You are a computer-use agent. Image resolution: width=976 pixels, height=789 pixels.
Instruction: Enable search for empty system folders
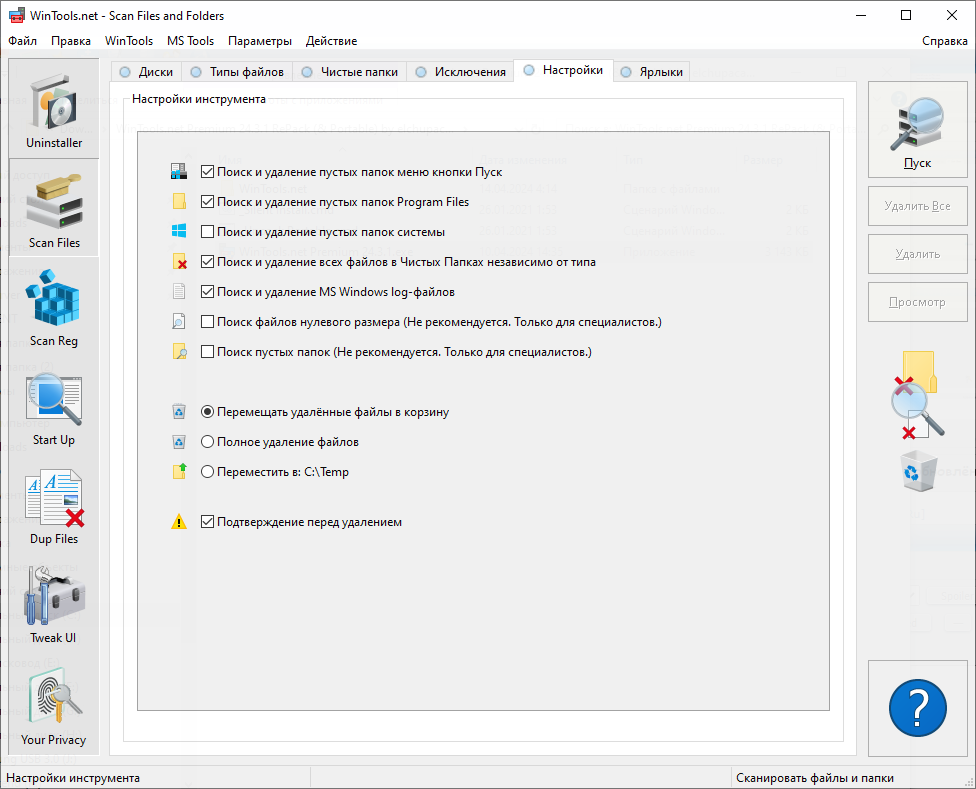click(x=208, y=232)
